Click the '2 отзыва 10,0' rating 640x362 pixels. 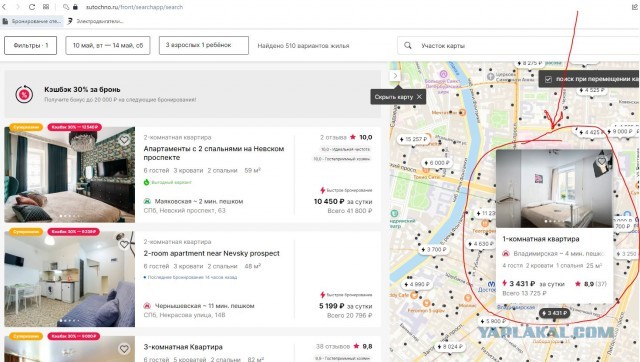[346, 138]
